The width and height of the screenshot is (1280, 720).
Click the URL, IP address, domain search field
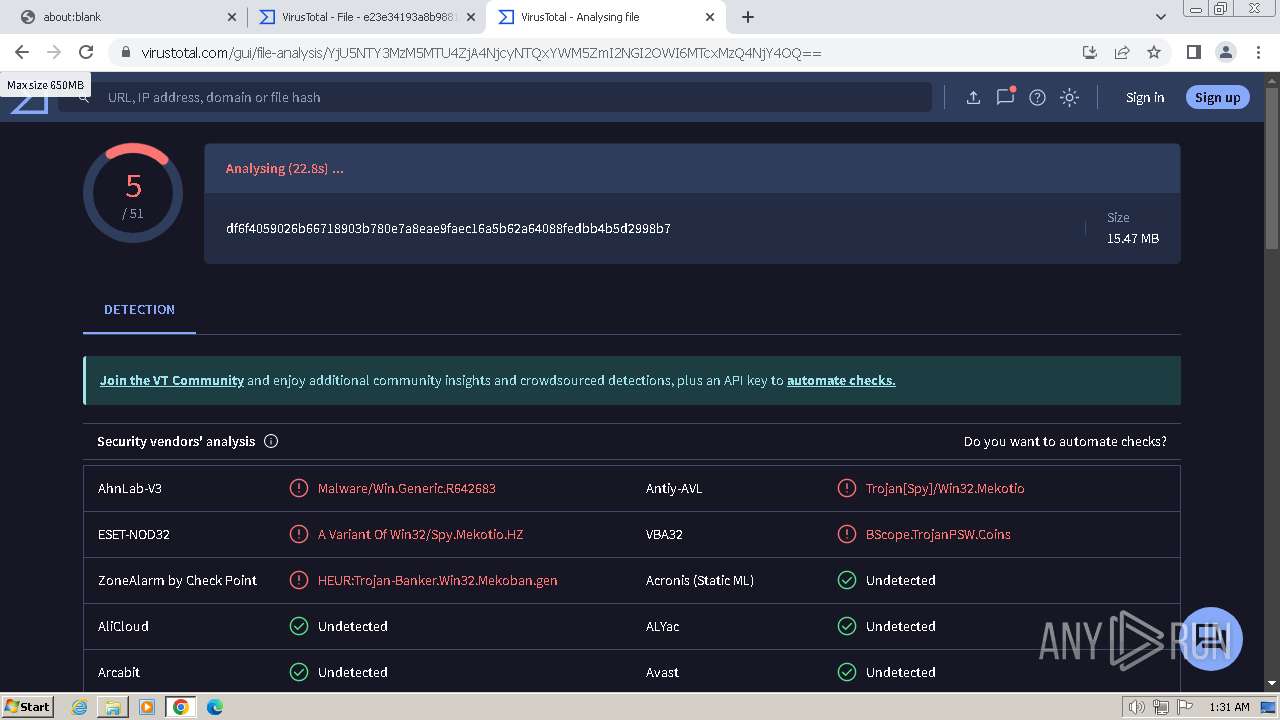tap(495, 97)
